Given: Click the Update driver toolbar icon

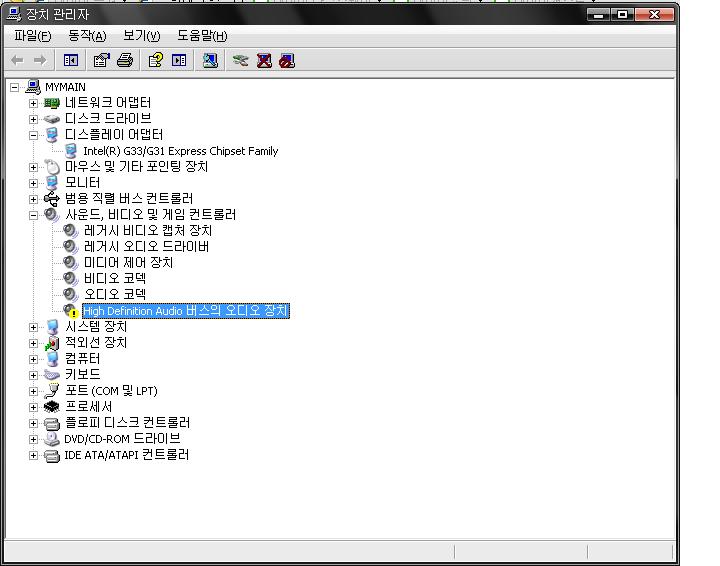Looking at the screenshot, I should pos(241,60).
